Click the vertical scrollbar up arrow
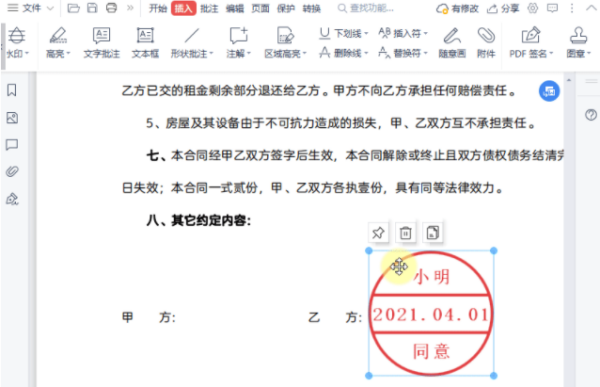The image size is (600, 387). 569,80
